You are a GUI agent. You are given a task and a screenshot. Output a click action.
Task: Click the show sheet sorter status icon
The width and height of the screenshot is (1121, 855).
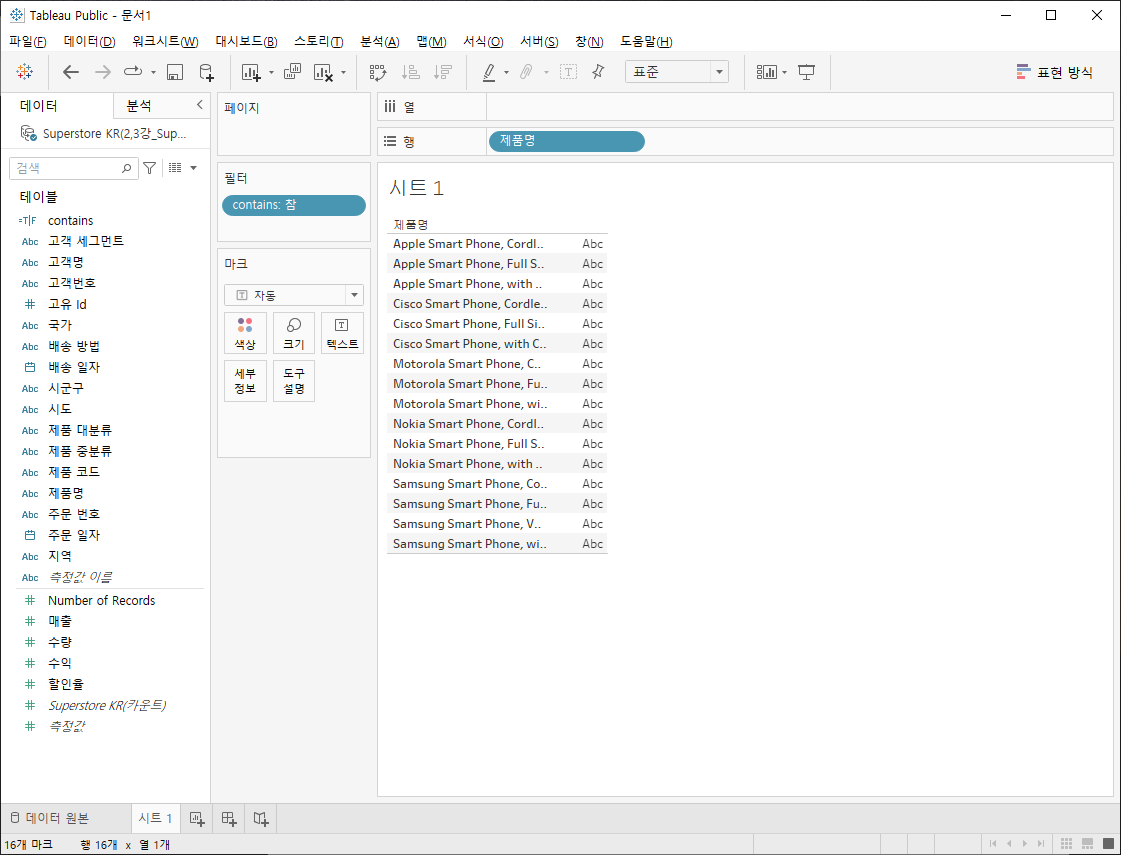click(1066, 844)
